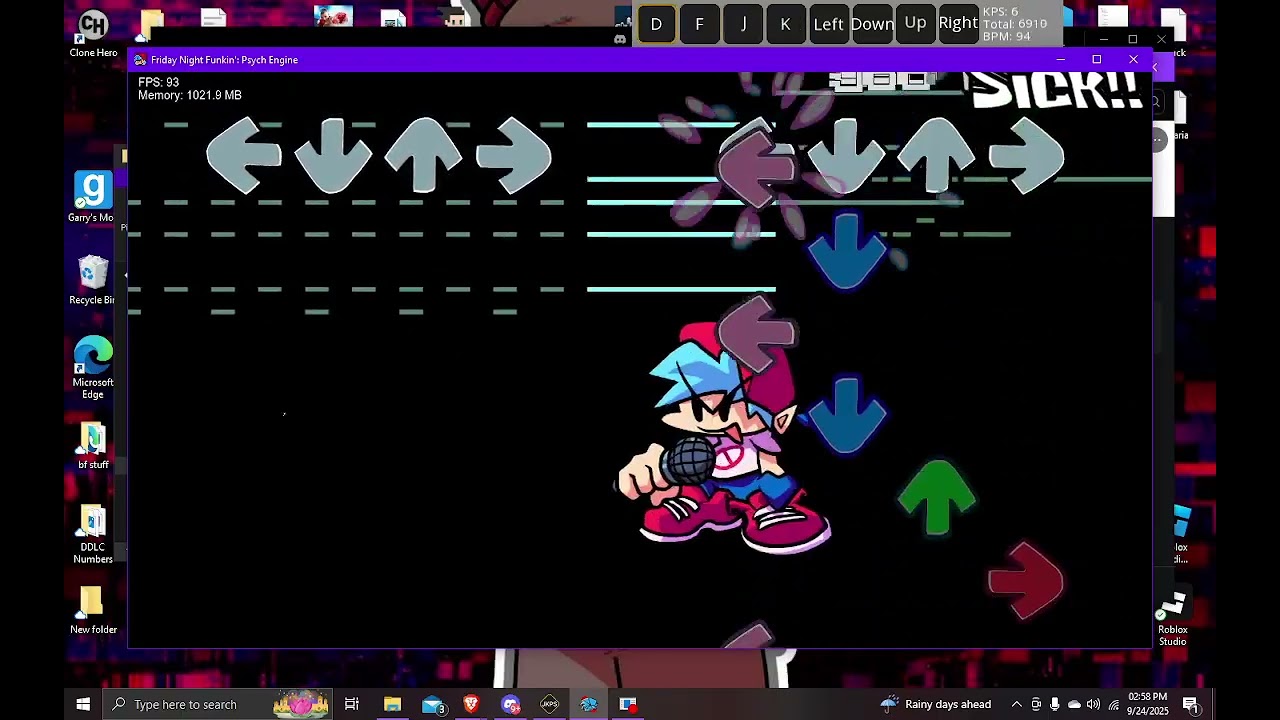Open the Brave browser taskbar icon
The image size is (1280, 720).
(x=471, y=704)
